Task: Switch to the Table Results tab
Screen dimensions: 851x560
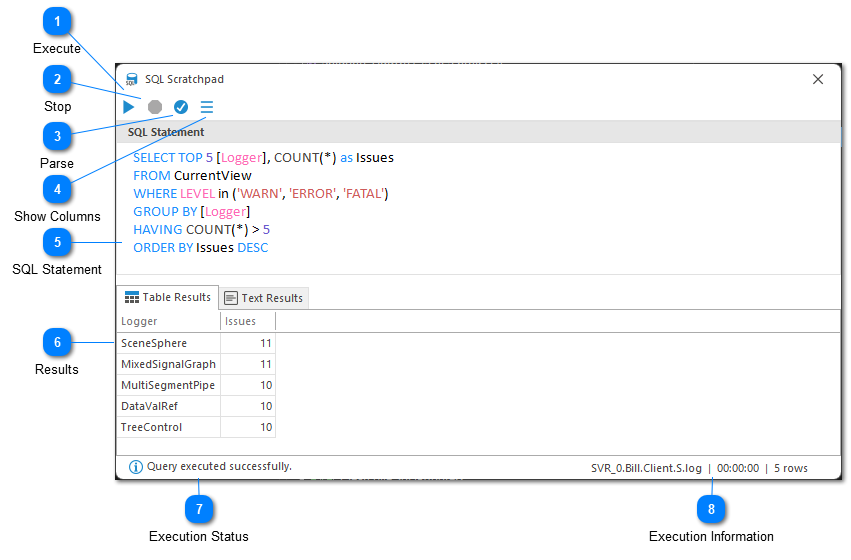Action: coord(168,298)
